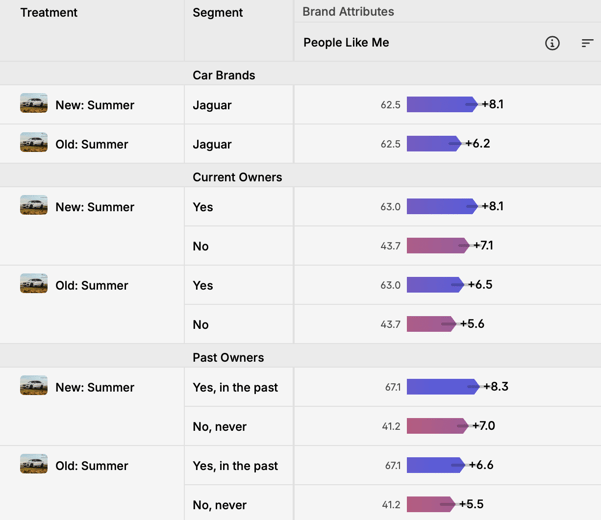Click the Brand Attributes header label
The image size is (601, 520).
(348, 11)
